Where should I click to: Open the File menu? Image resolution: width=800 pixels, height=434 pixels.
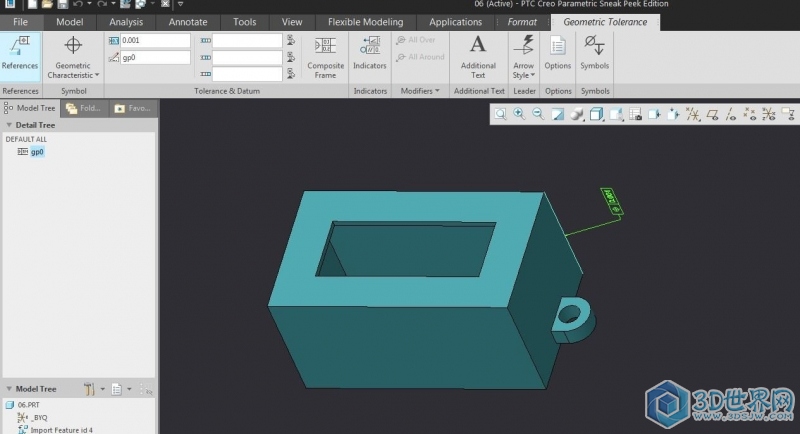coord(21,22)
